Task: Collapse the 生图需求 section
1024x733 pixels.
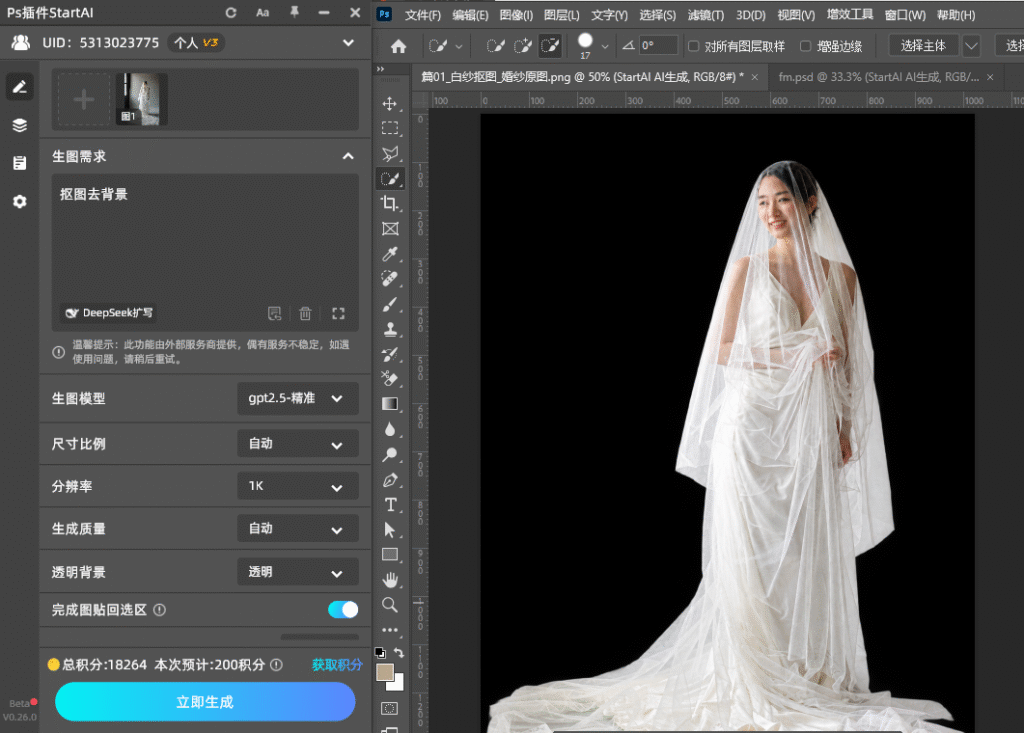Action: (x=348, y=156)
